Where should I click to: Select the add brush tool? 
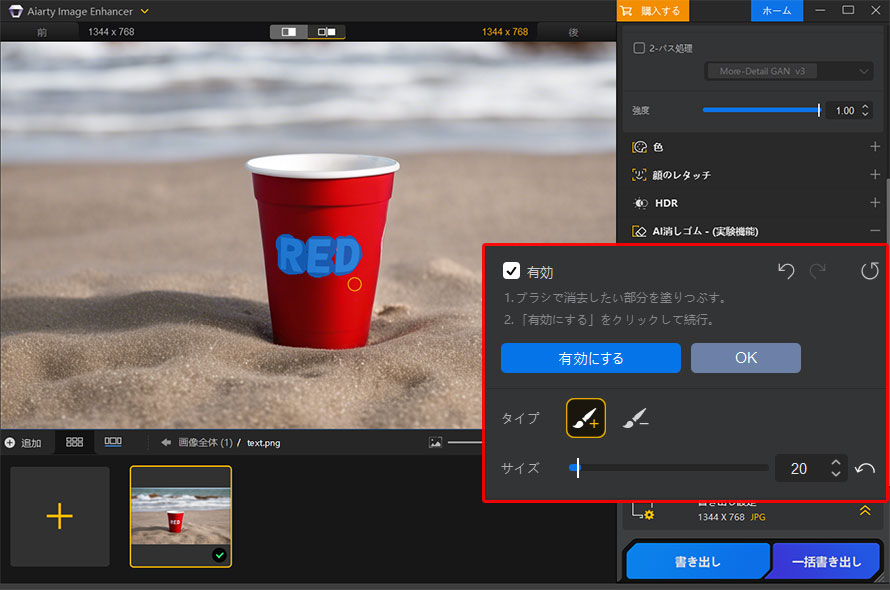[585, 418]
